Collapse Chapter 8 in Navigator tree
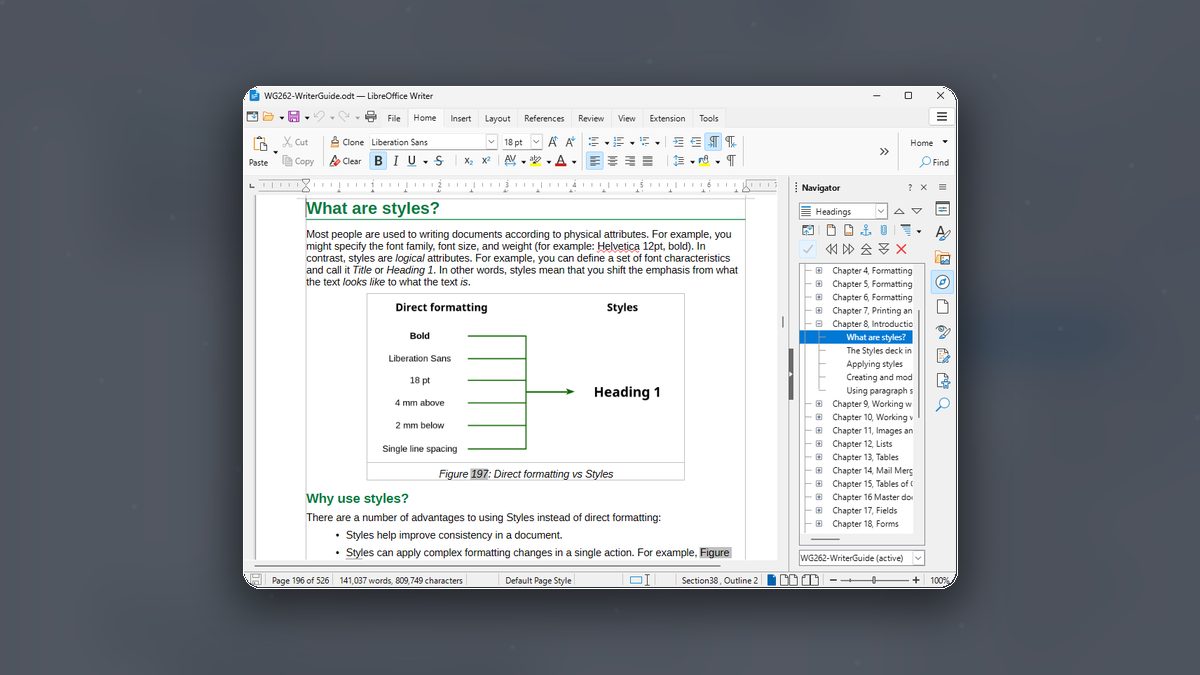 (x=819, y=324)
